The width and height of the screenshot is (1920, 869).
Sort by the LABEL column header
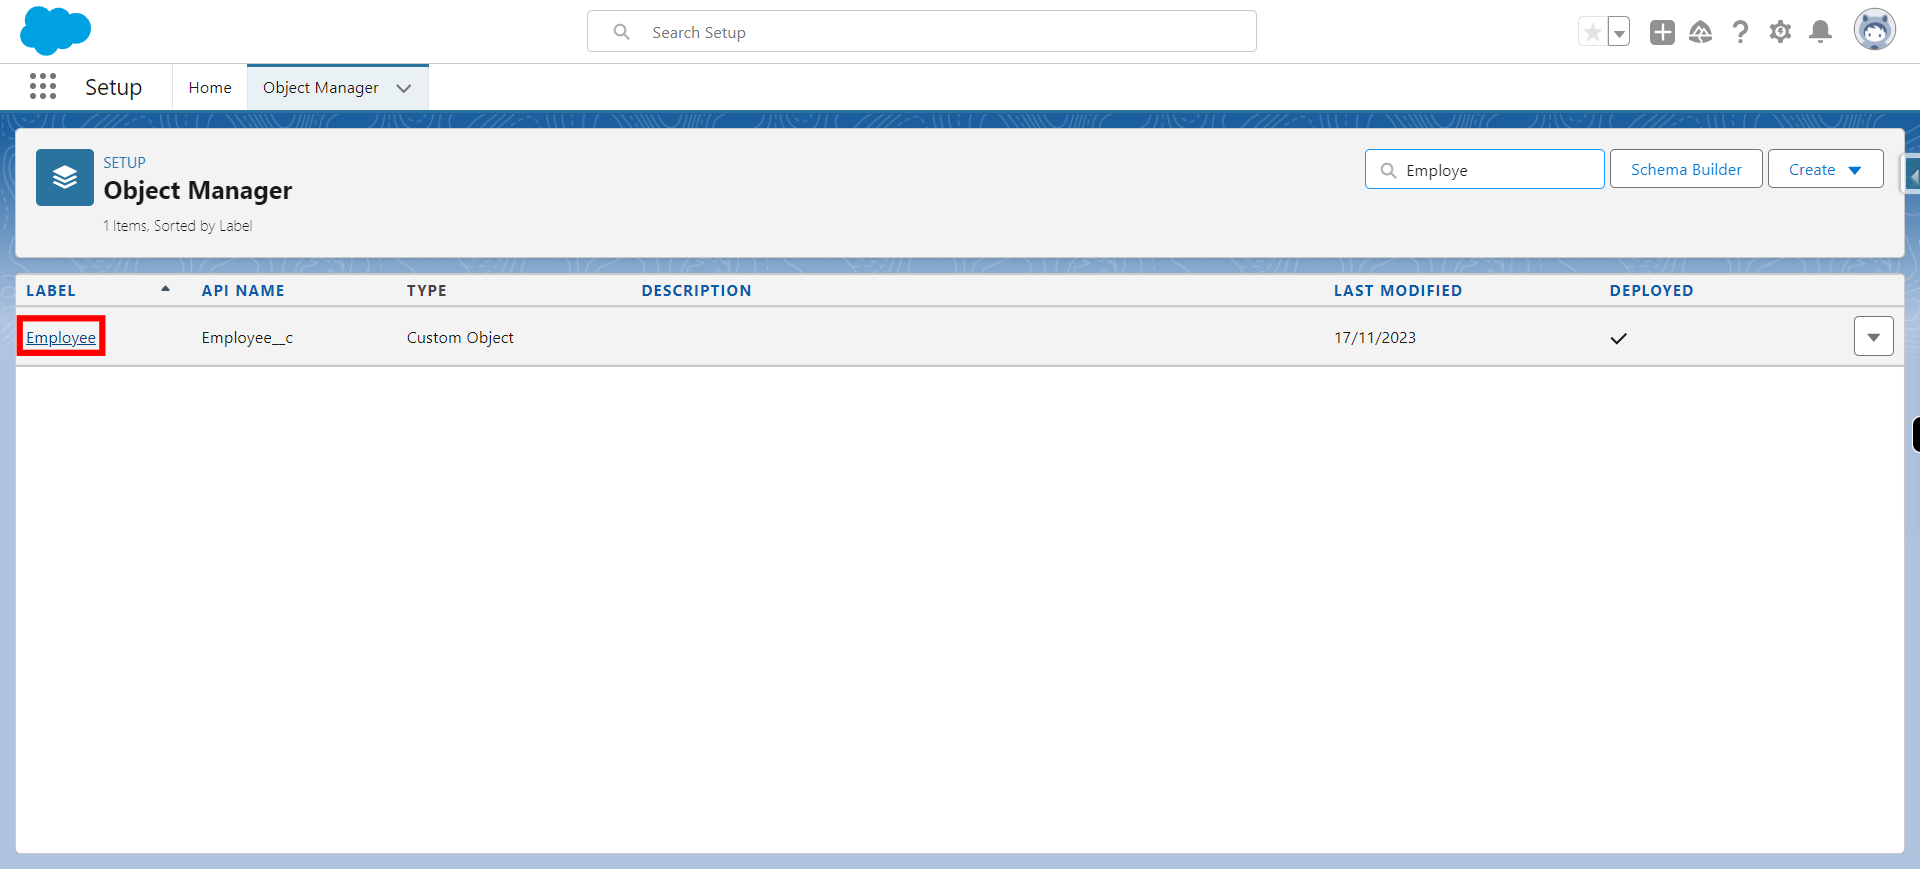pyautogui.click(x=51, y=291)
